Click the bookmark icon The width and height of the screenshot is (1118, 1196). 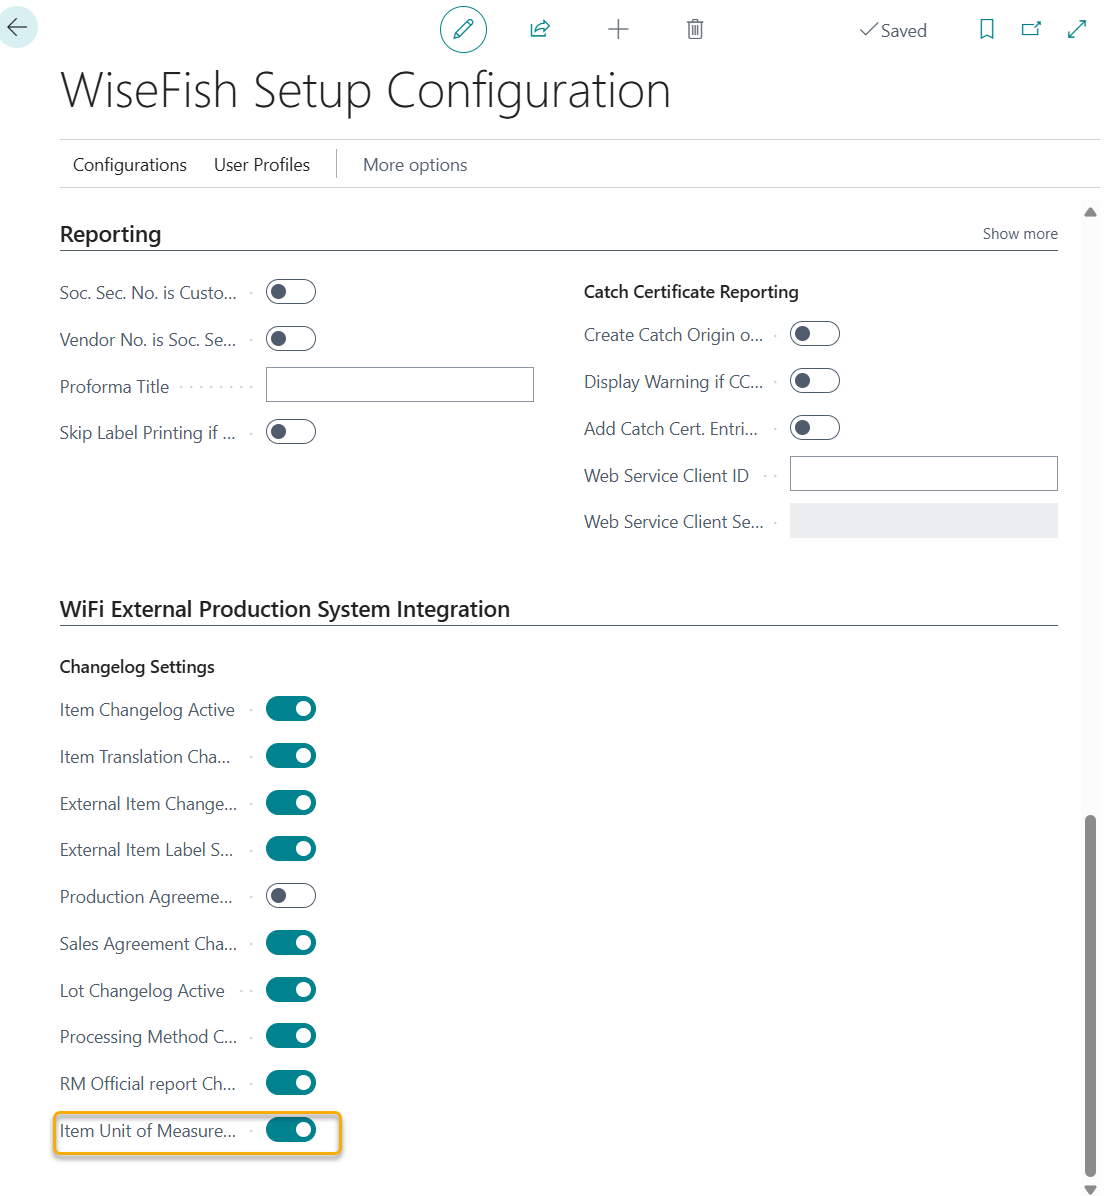click(x=986, y=30)
